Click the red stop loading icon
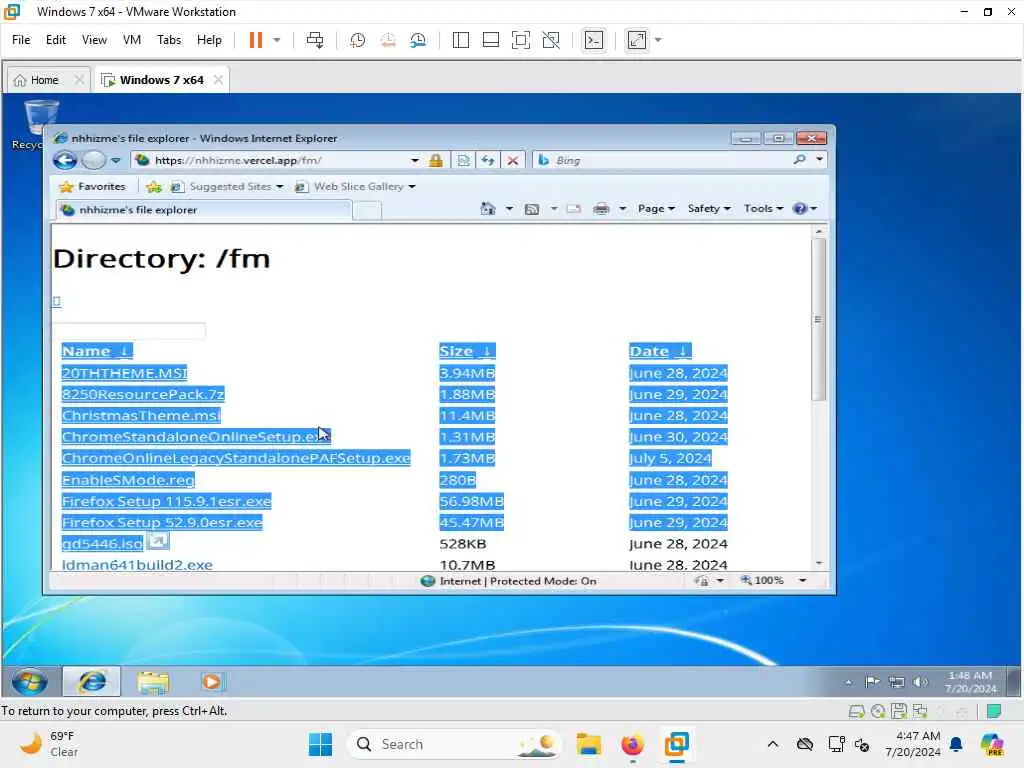Screen dimensions: 1024x768 513,160
